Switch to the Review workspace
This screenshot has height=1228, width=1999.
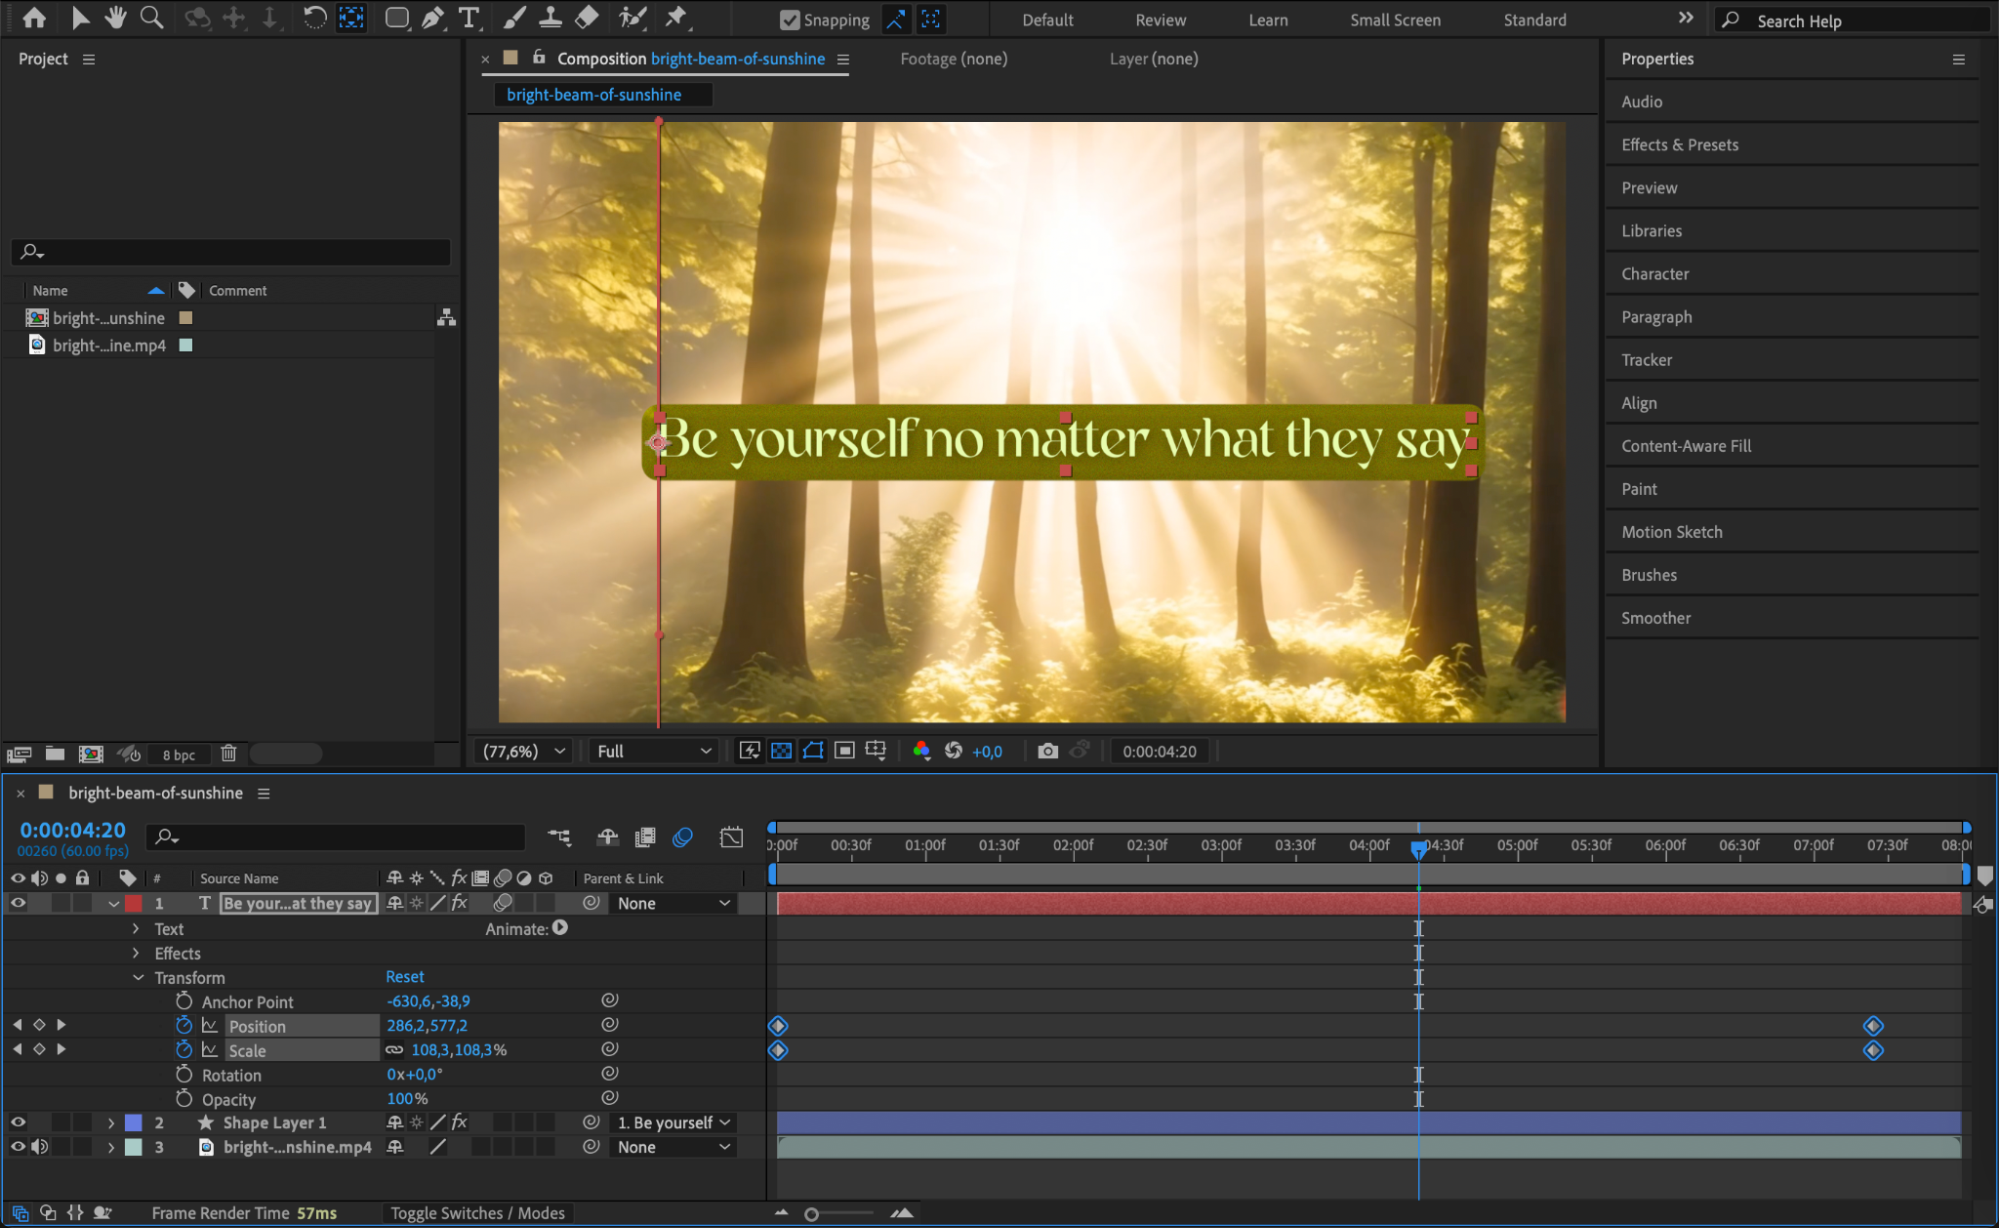1160,20
